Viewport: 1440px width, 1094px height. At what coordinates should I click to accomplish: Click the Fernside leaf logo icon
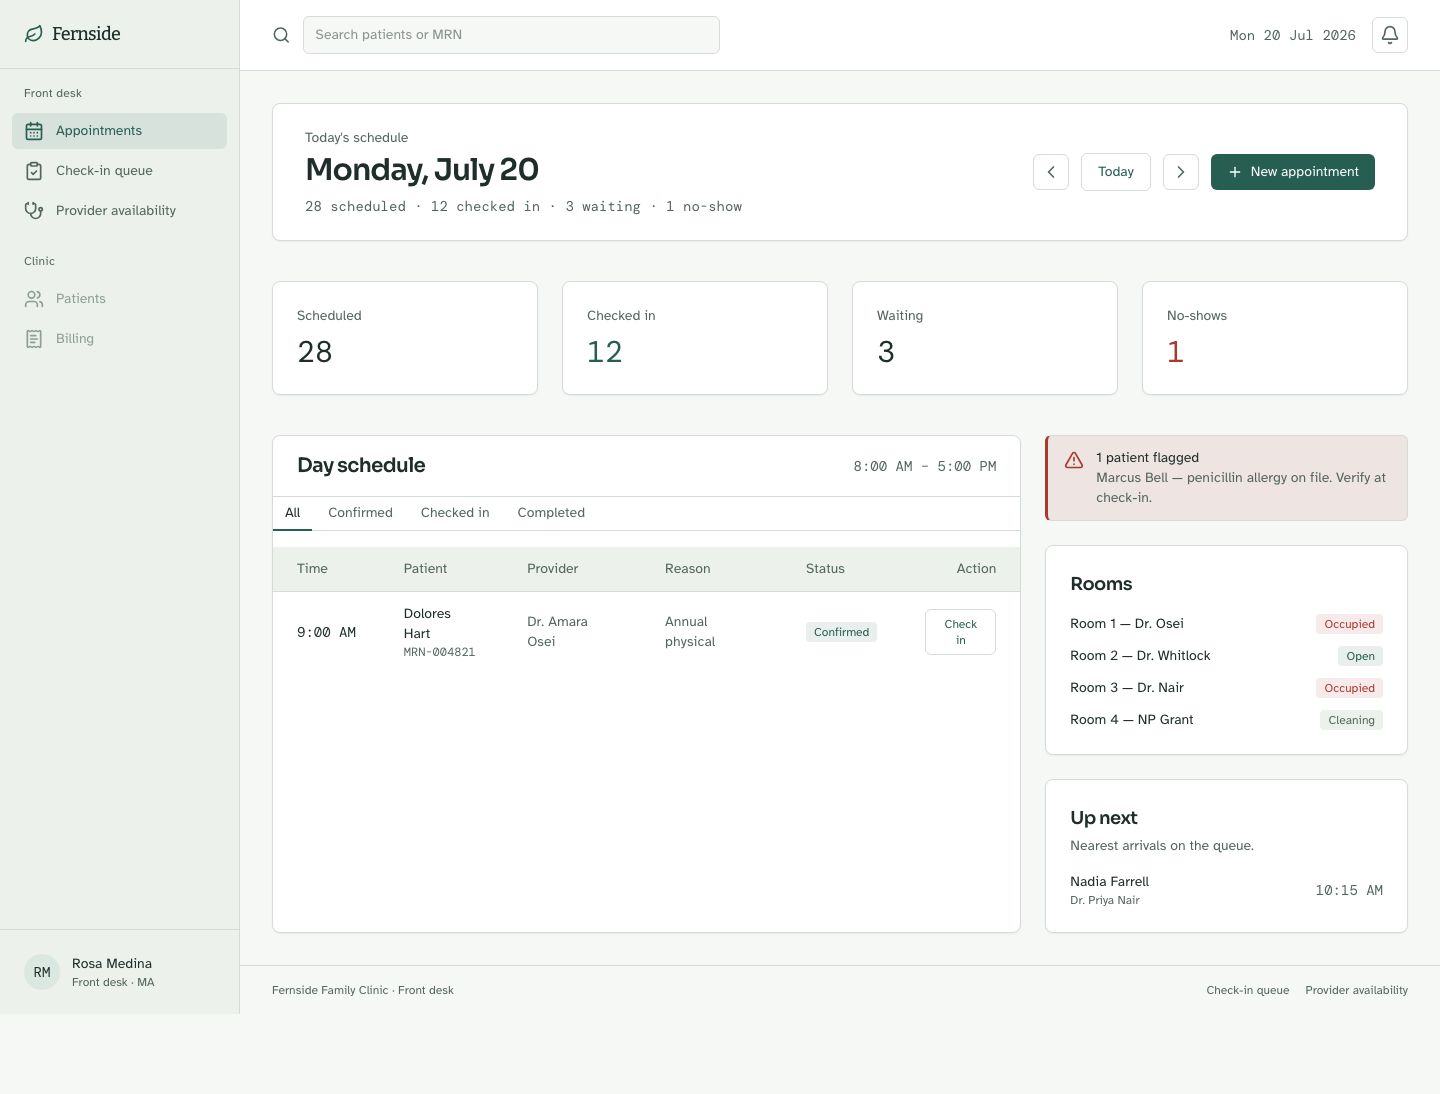tap(34, 34)
